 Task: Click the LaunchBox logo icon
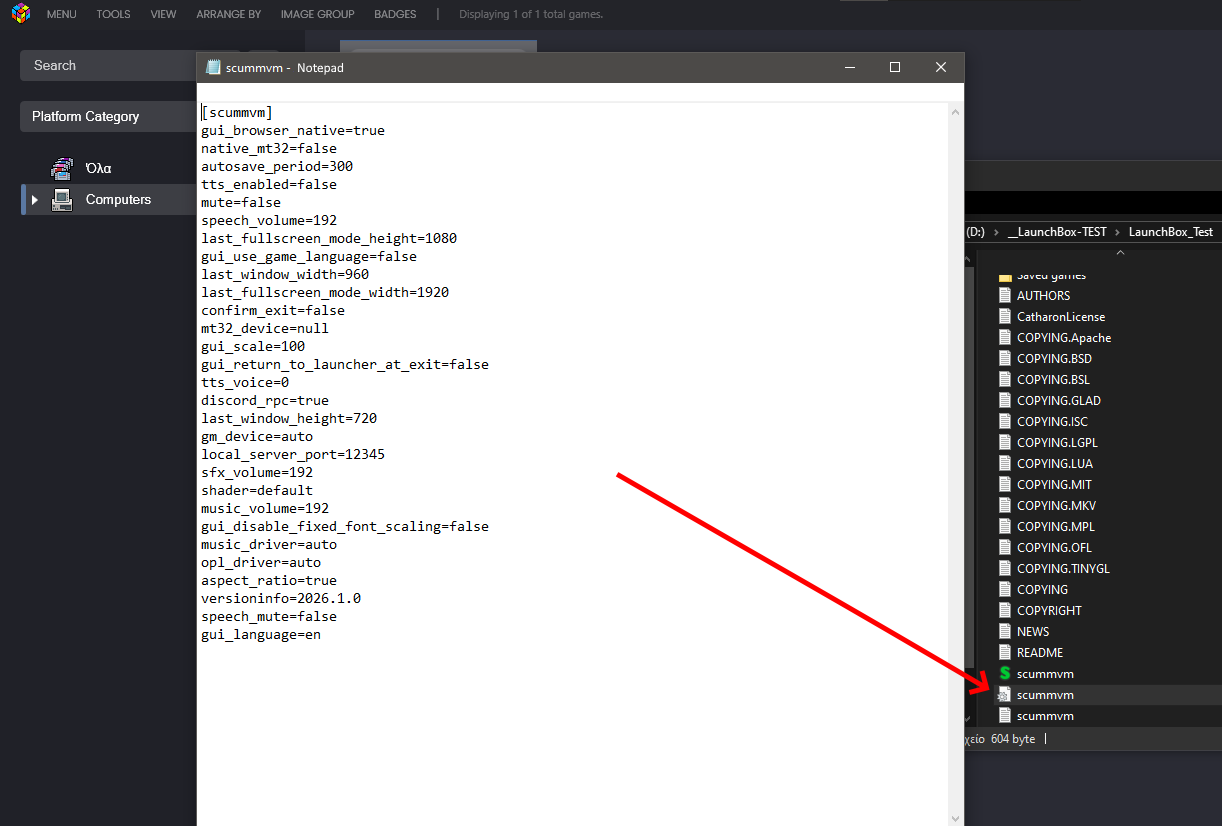click(x=20, y=14)
